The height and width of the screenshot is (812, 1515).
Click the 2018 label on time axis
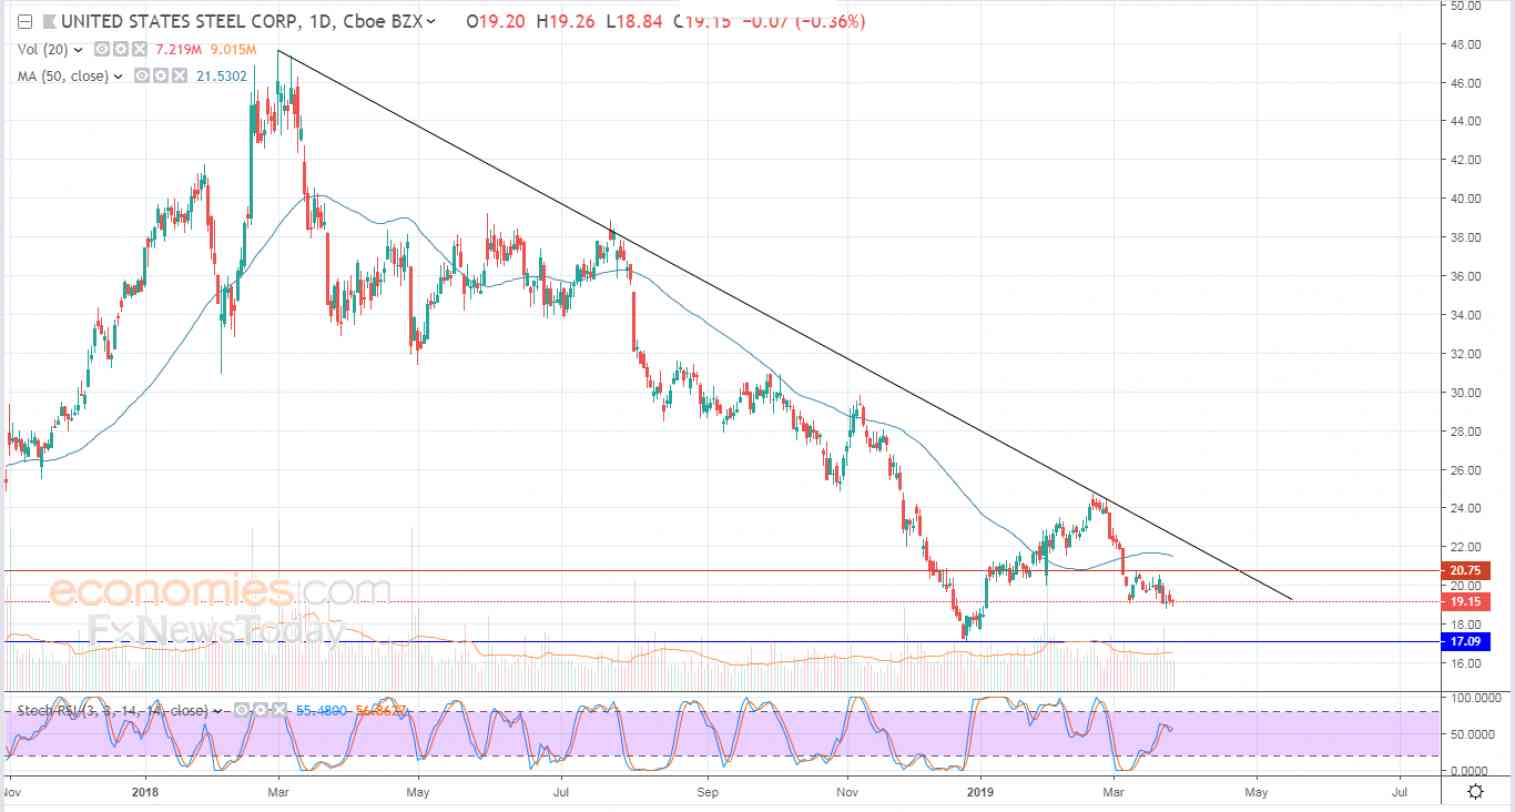pyautogui.click(x=145, y=792)
